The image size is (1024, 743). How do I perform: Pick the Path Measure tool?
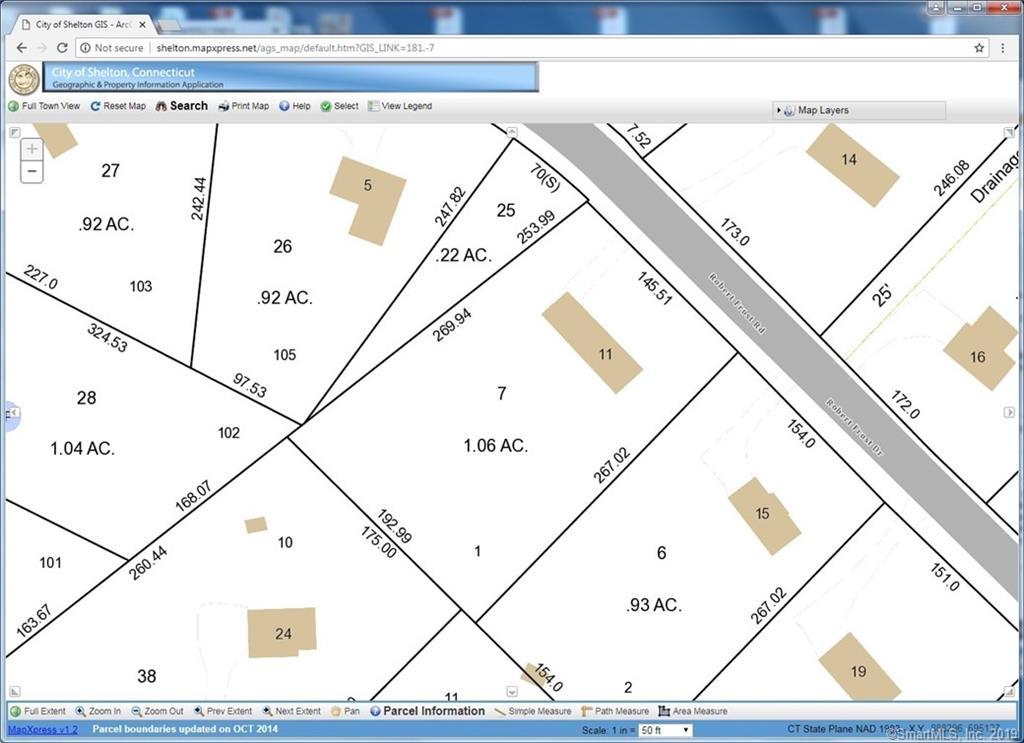[x=615, y=711]
